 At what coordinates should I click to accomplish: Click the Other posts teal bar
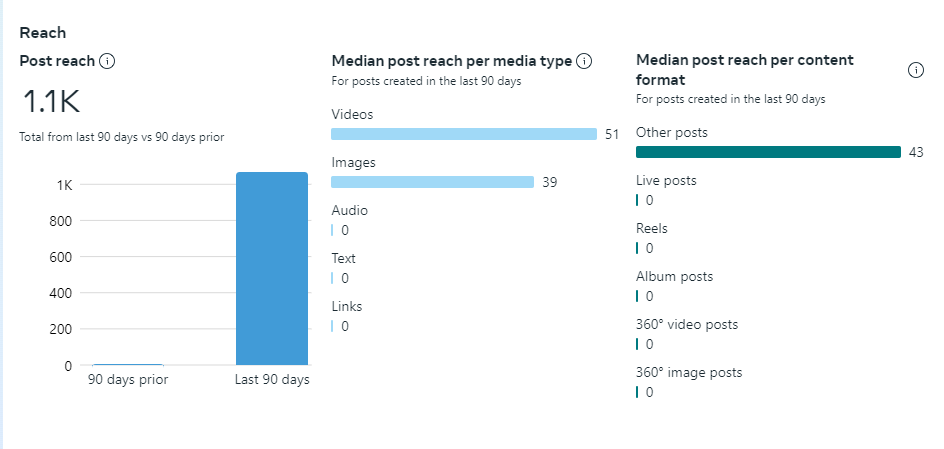point(768,152)
